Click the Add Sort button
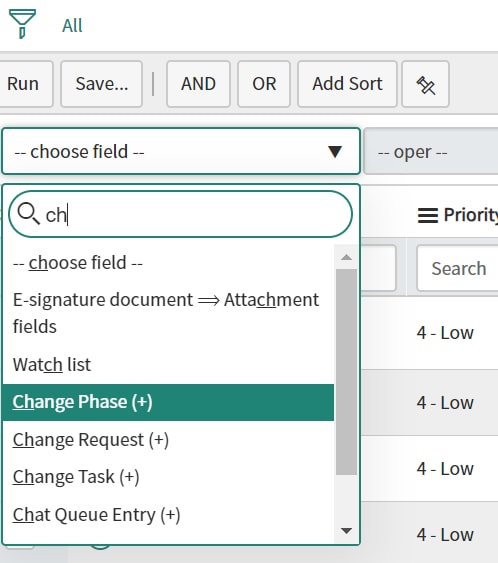This screenshot has width=498, height=563. 347,84
